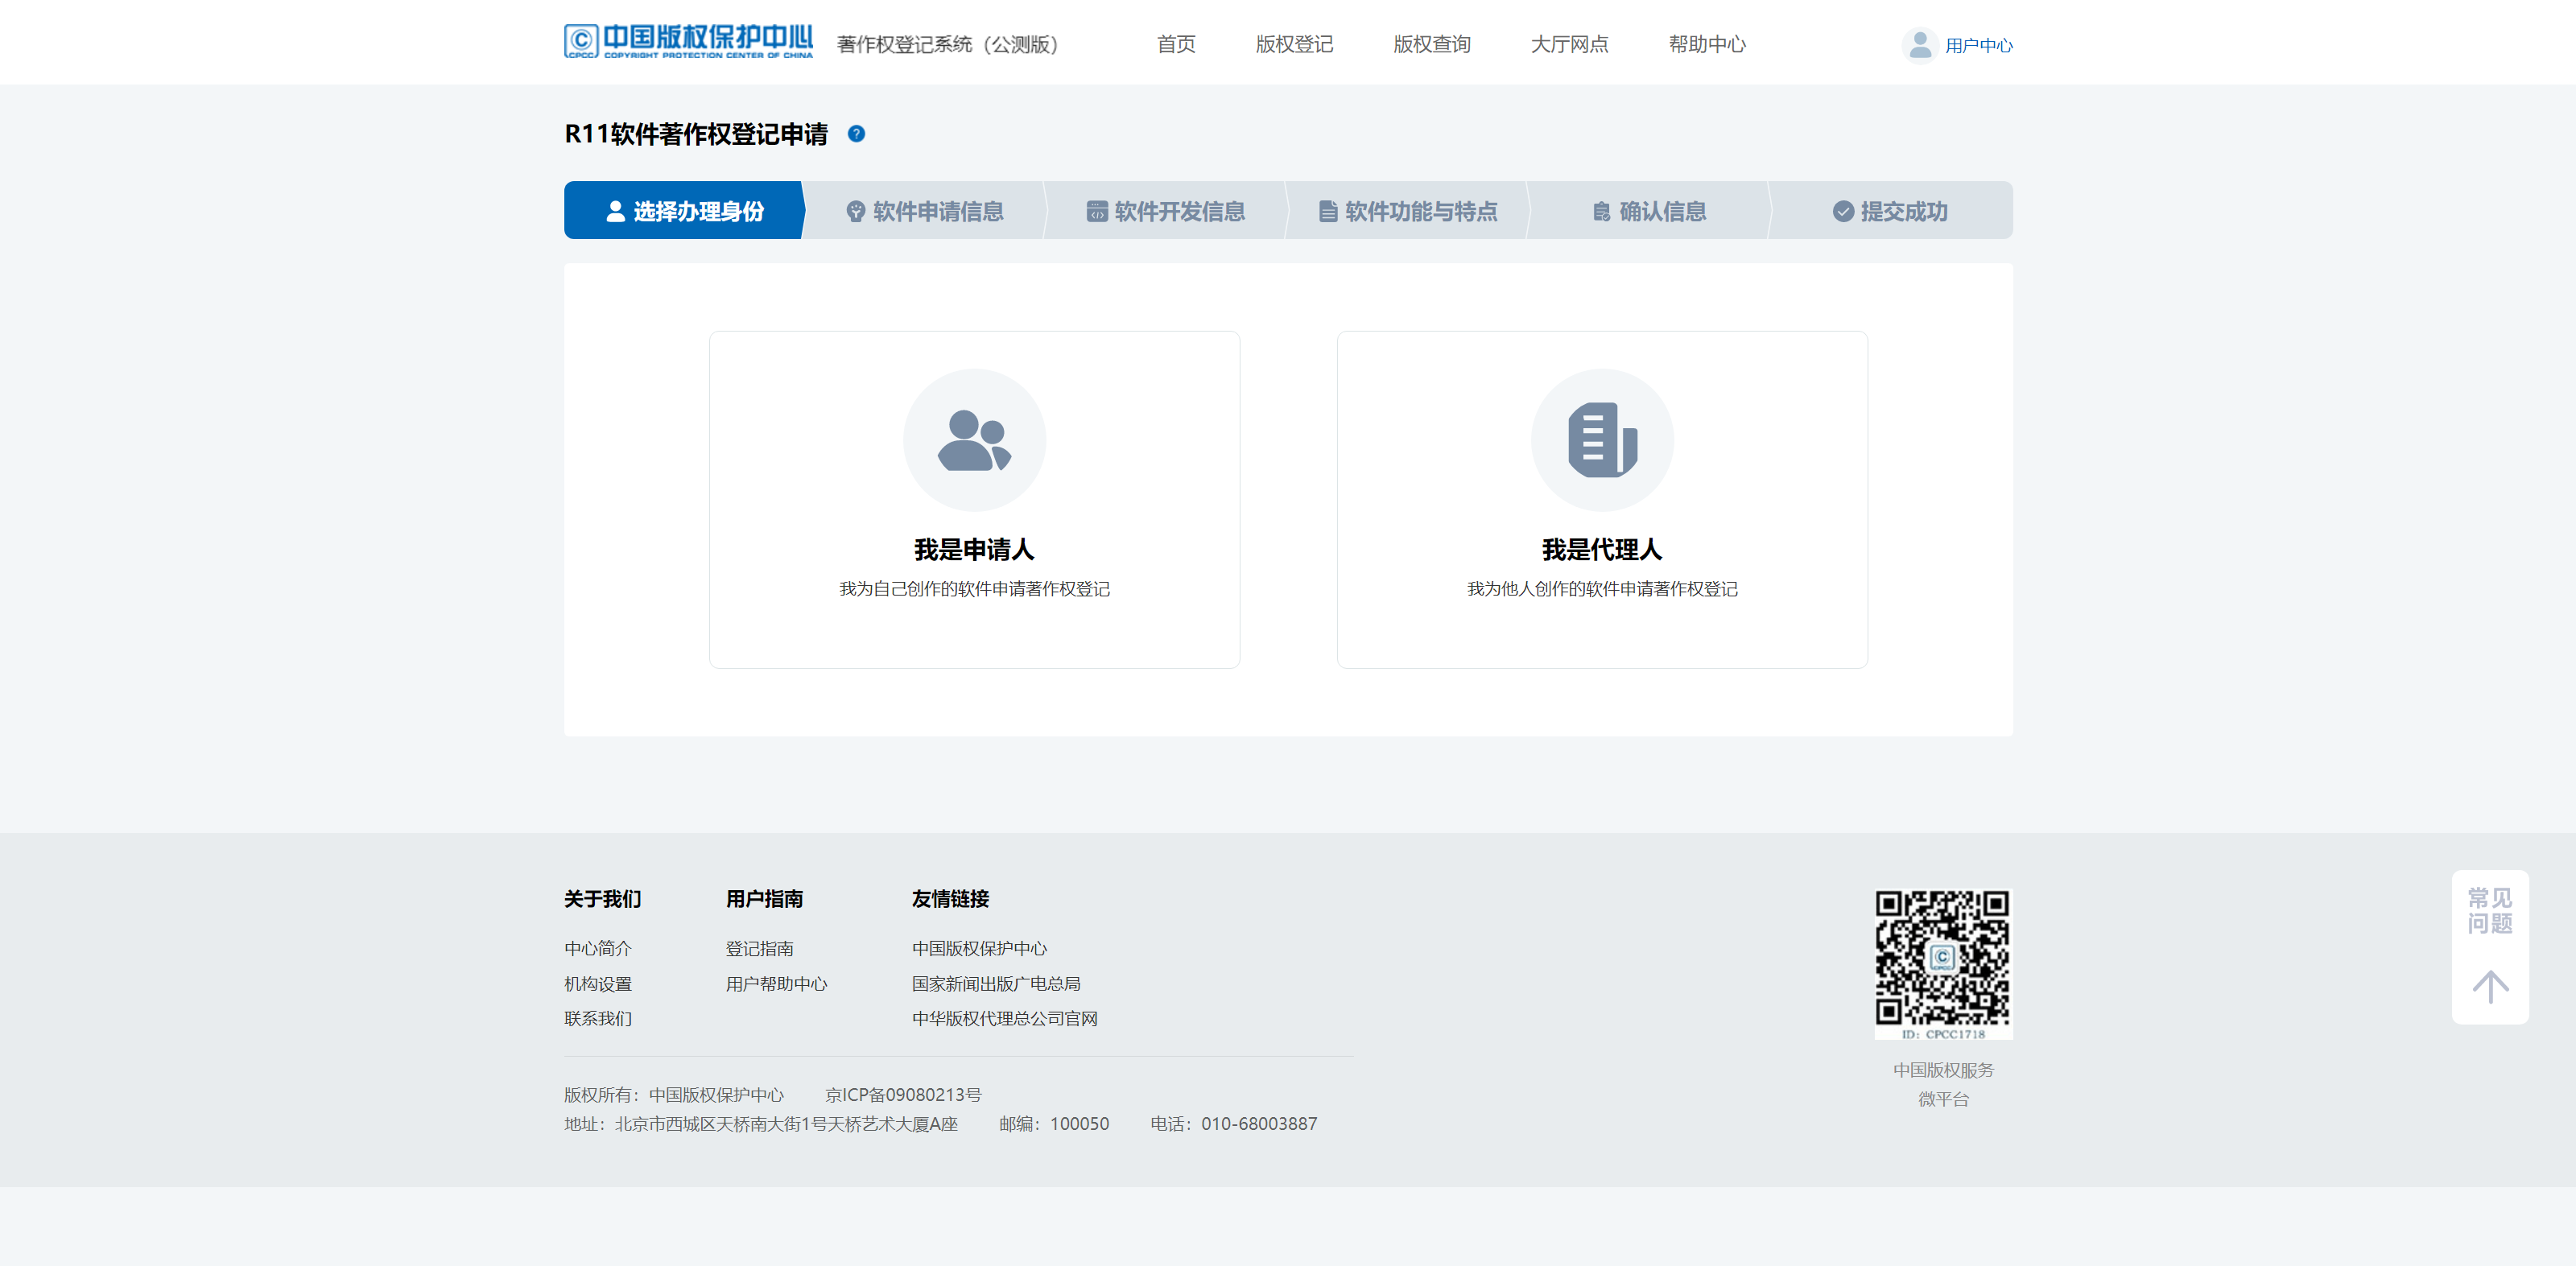Open 帮助中心 navigation item
This screenshot has width=2576, height=1266.
[x=1707, y=44]
